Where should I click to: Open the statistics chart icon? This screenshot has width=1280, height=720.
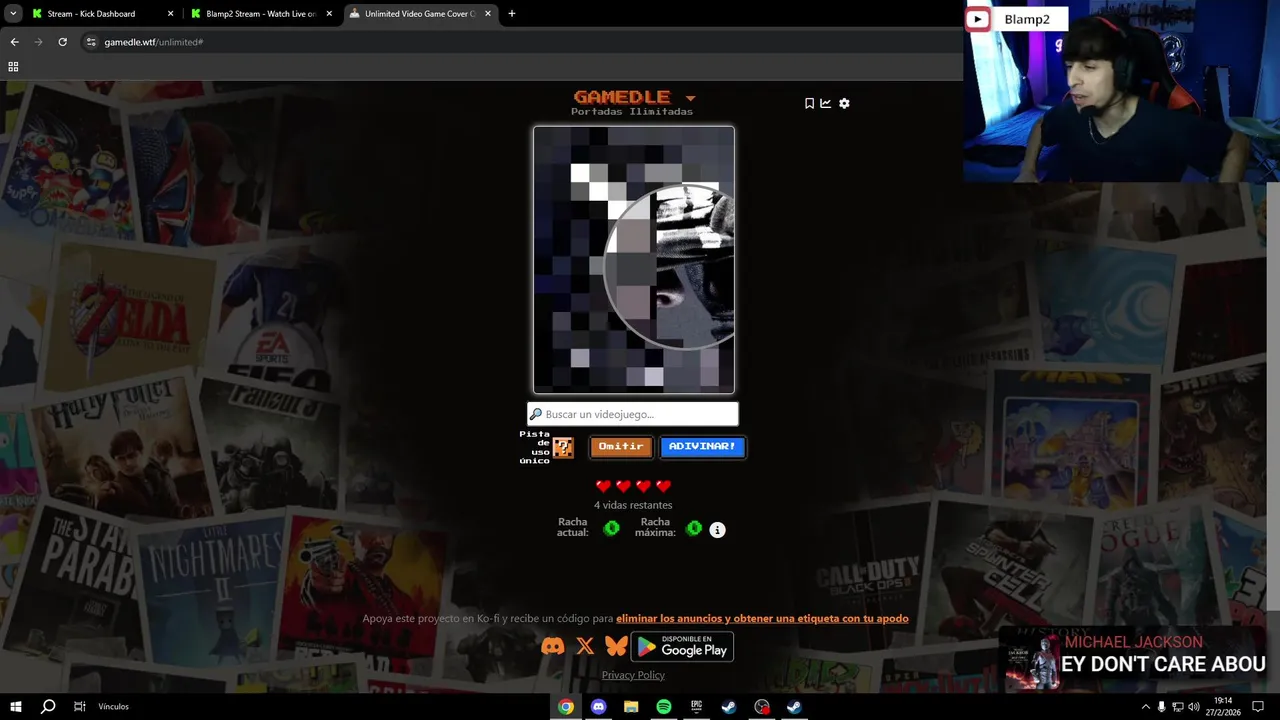point(826,103)
